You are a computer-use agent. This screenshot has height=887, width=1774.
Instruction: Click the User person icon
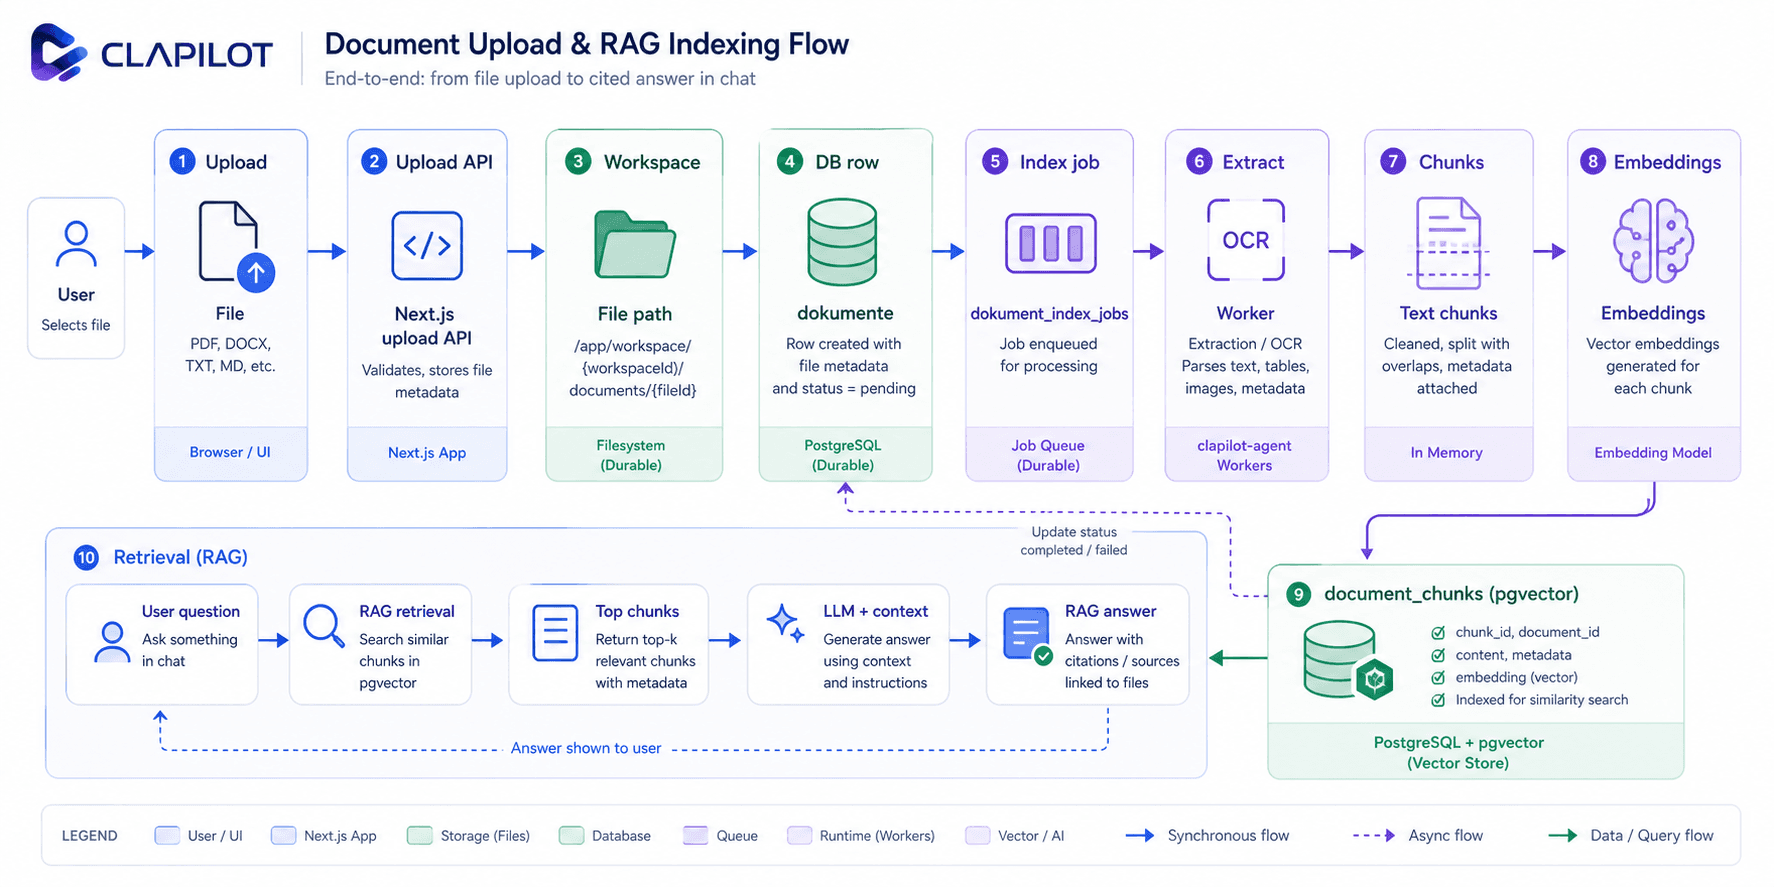point(76,244)
